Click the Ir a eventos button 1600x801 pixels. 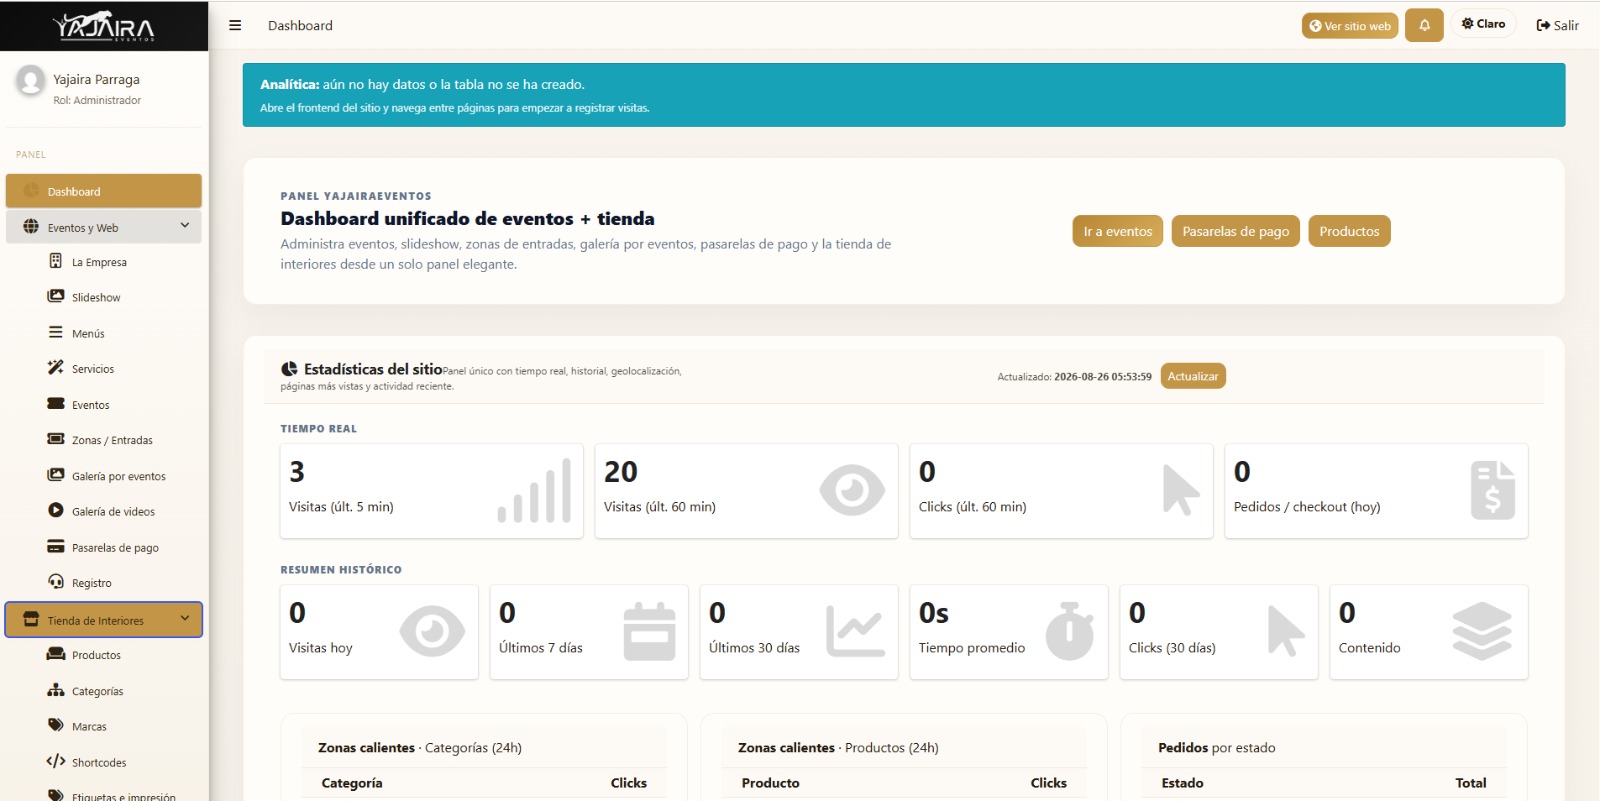[1118, 231]
